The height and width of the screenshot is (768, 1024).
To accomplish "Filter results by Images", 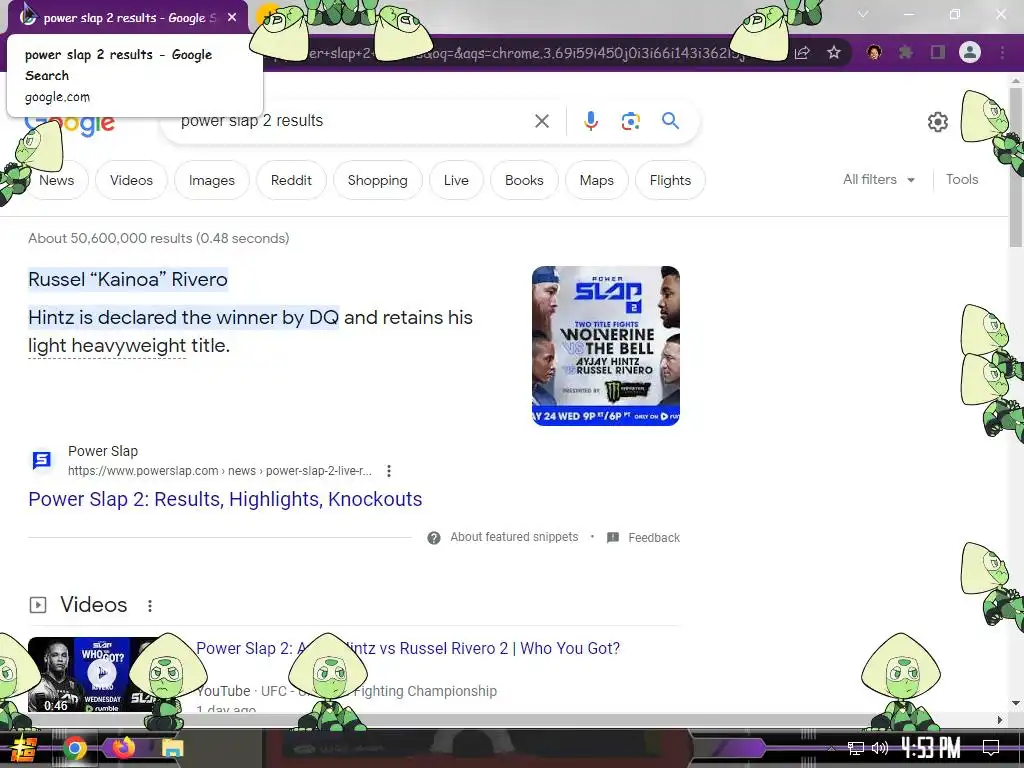I will point(212,180).
